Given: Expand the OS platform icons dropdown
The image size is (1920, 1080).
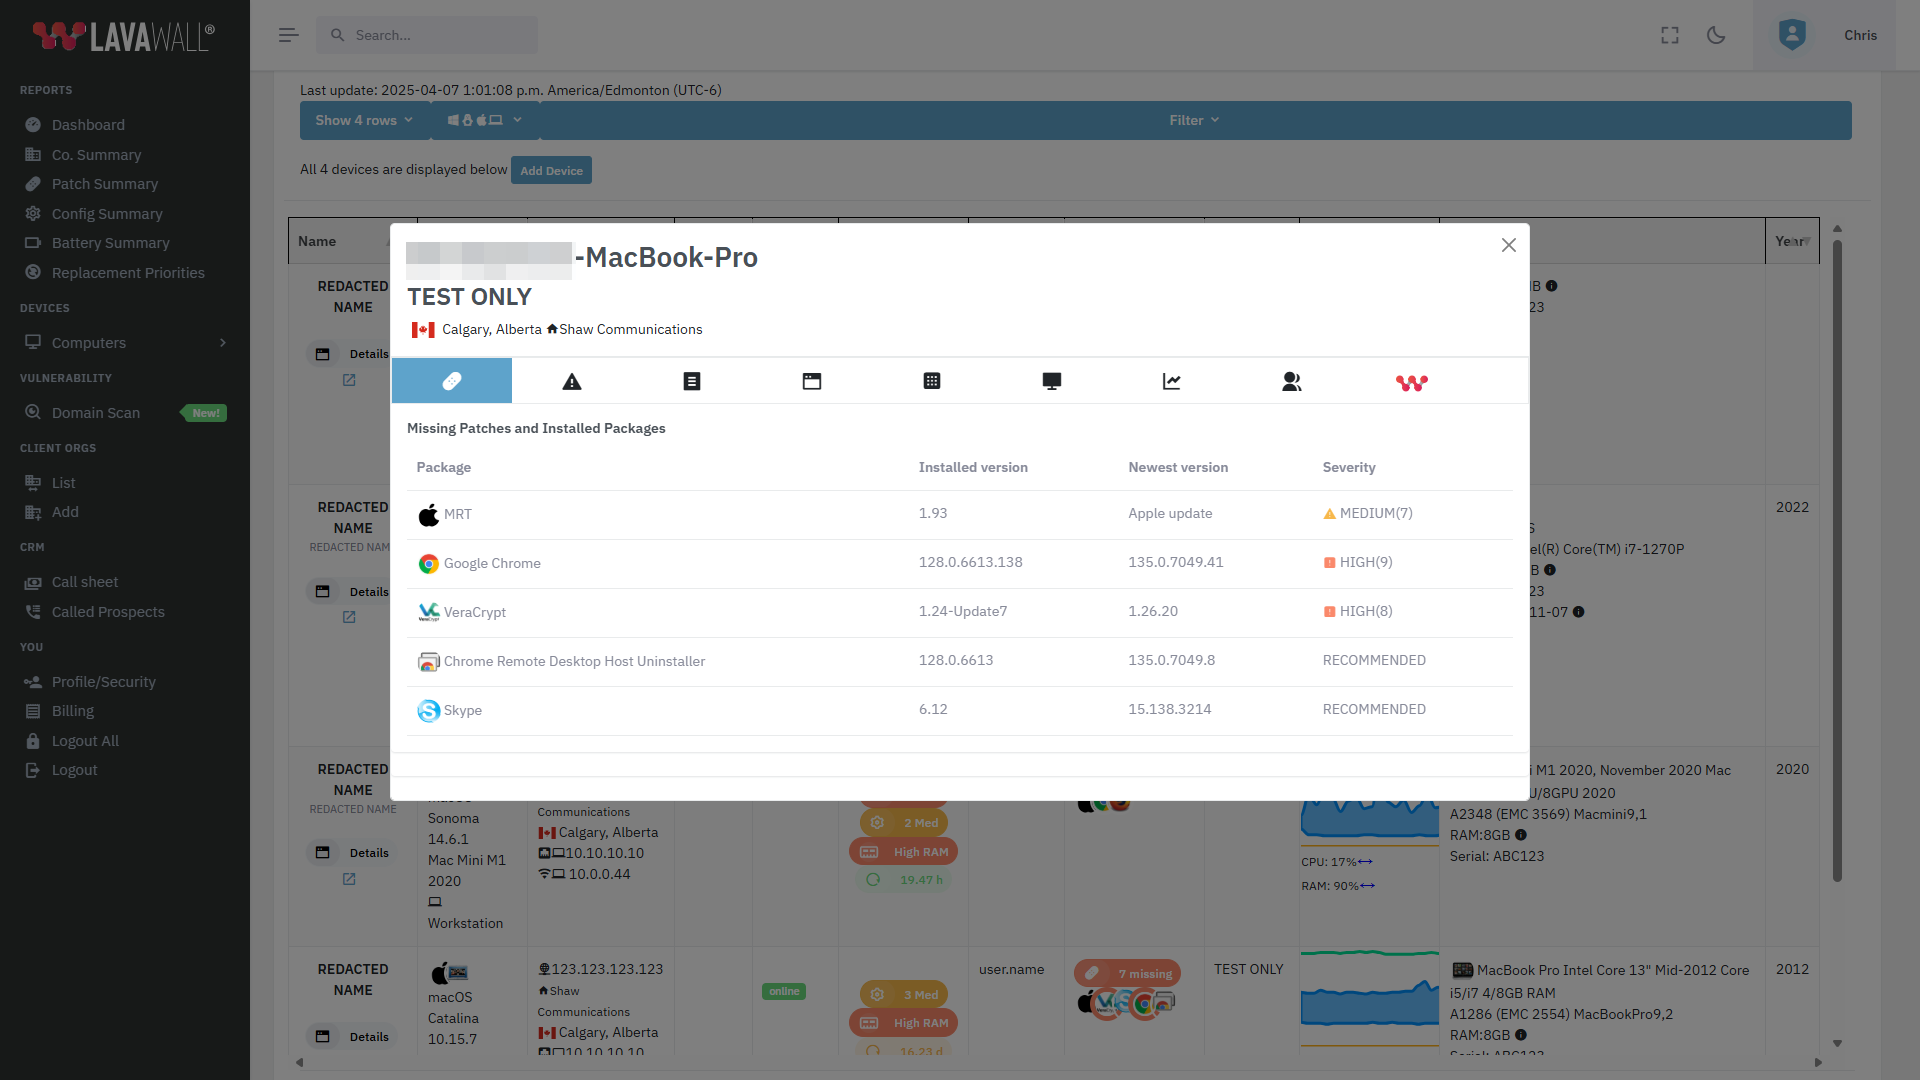Looking at the screenshot, I should coord(485,120).
